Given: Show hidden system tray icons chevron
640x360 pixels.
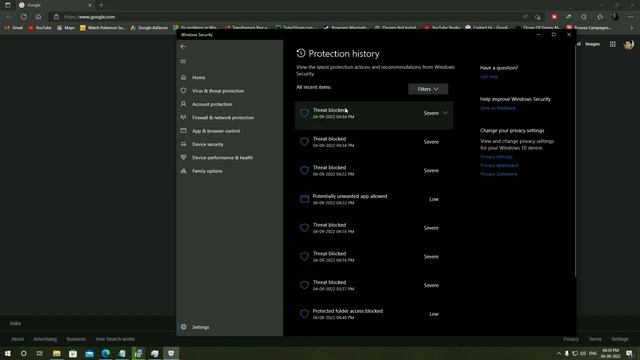Looking at the screenshot, I should [x=559, y=353].
